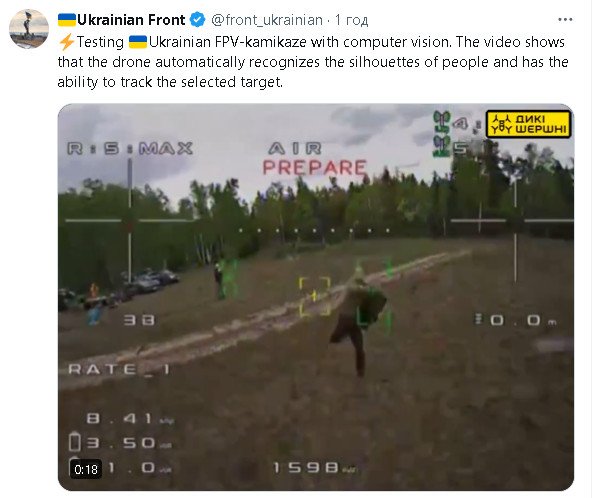
Task: Click the '1 год' post timestamp
Action: pos(352,20)
